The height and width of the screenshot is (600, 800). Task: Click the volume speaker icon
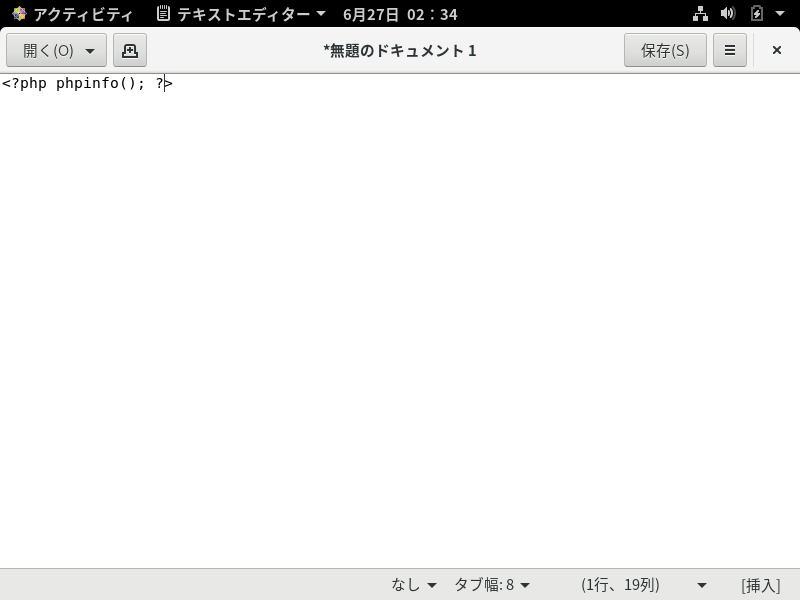click(727, 14)
